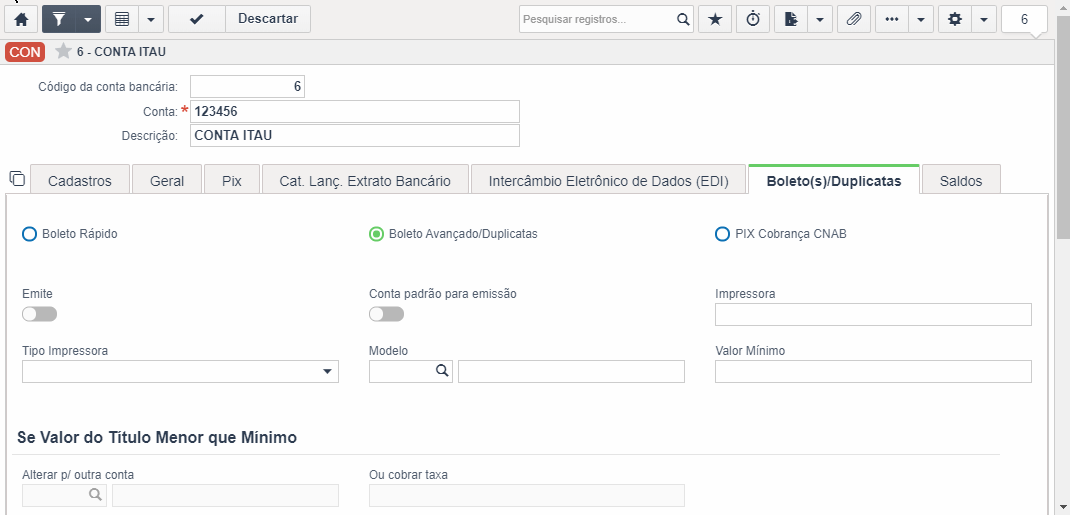Screen dimensions: 1070x515
Task: Click the Código da conta bancária field
Action: (x=247, y=87)
